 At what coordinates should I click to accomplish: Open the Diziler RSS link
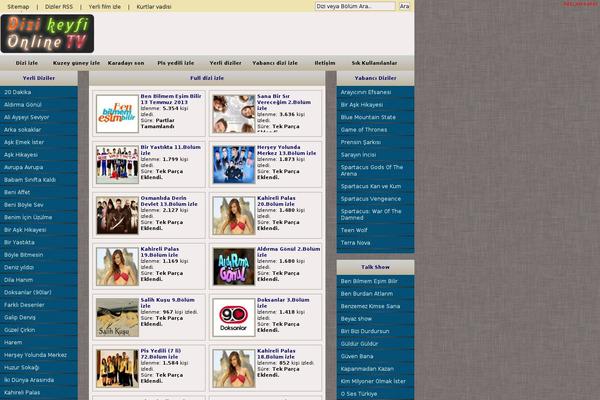59,7
